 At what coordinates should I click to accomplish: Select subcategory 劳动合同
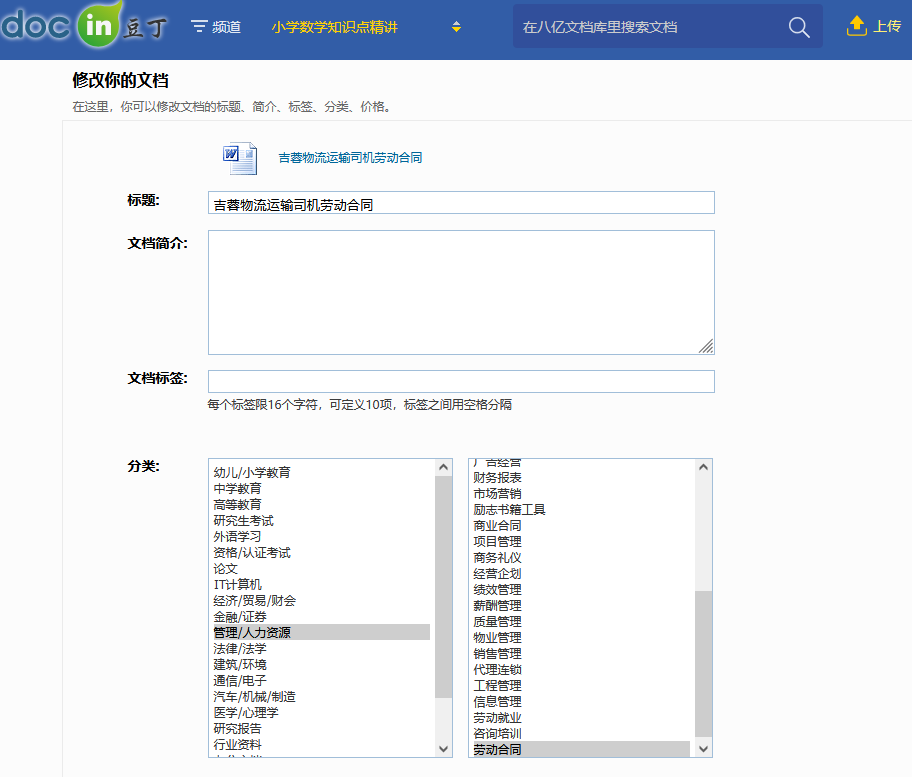coord(582,749)
